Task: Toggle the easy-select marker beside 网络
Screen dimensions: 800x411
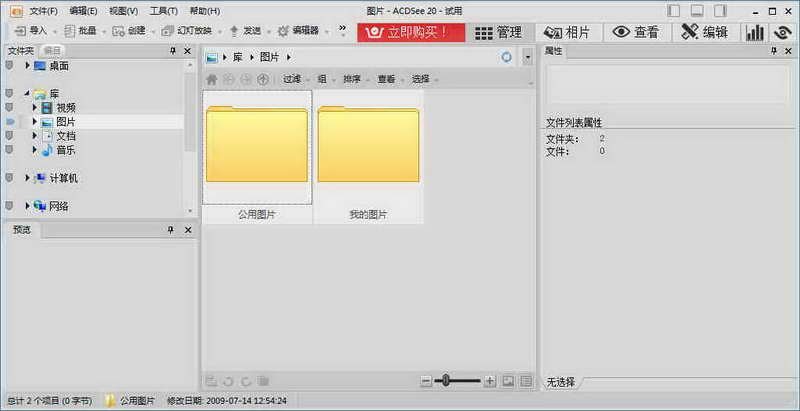Action: coord(9,206)
